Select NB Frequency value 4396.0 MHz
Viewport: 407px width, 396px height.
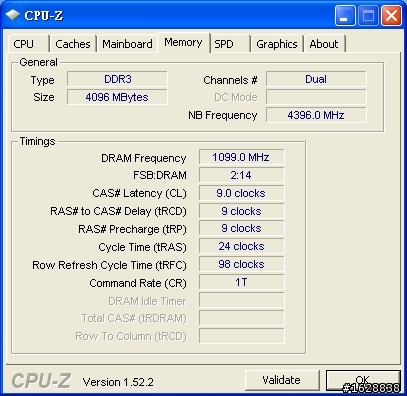316,115
